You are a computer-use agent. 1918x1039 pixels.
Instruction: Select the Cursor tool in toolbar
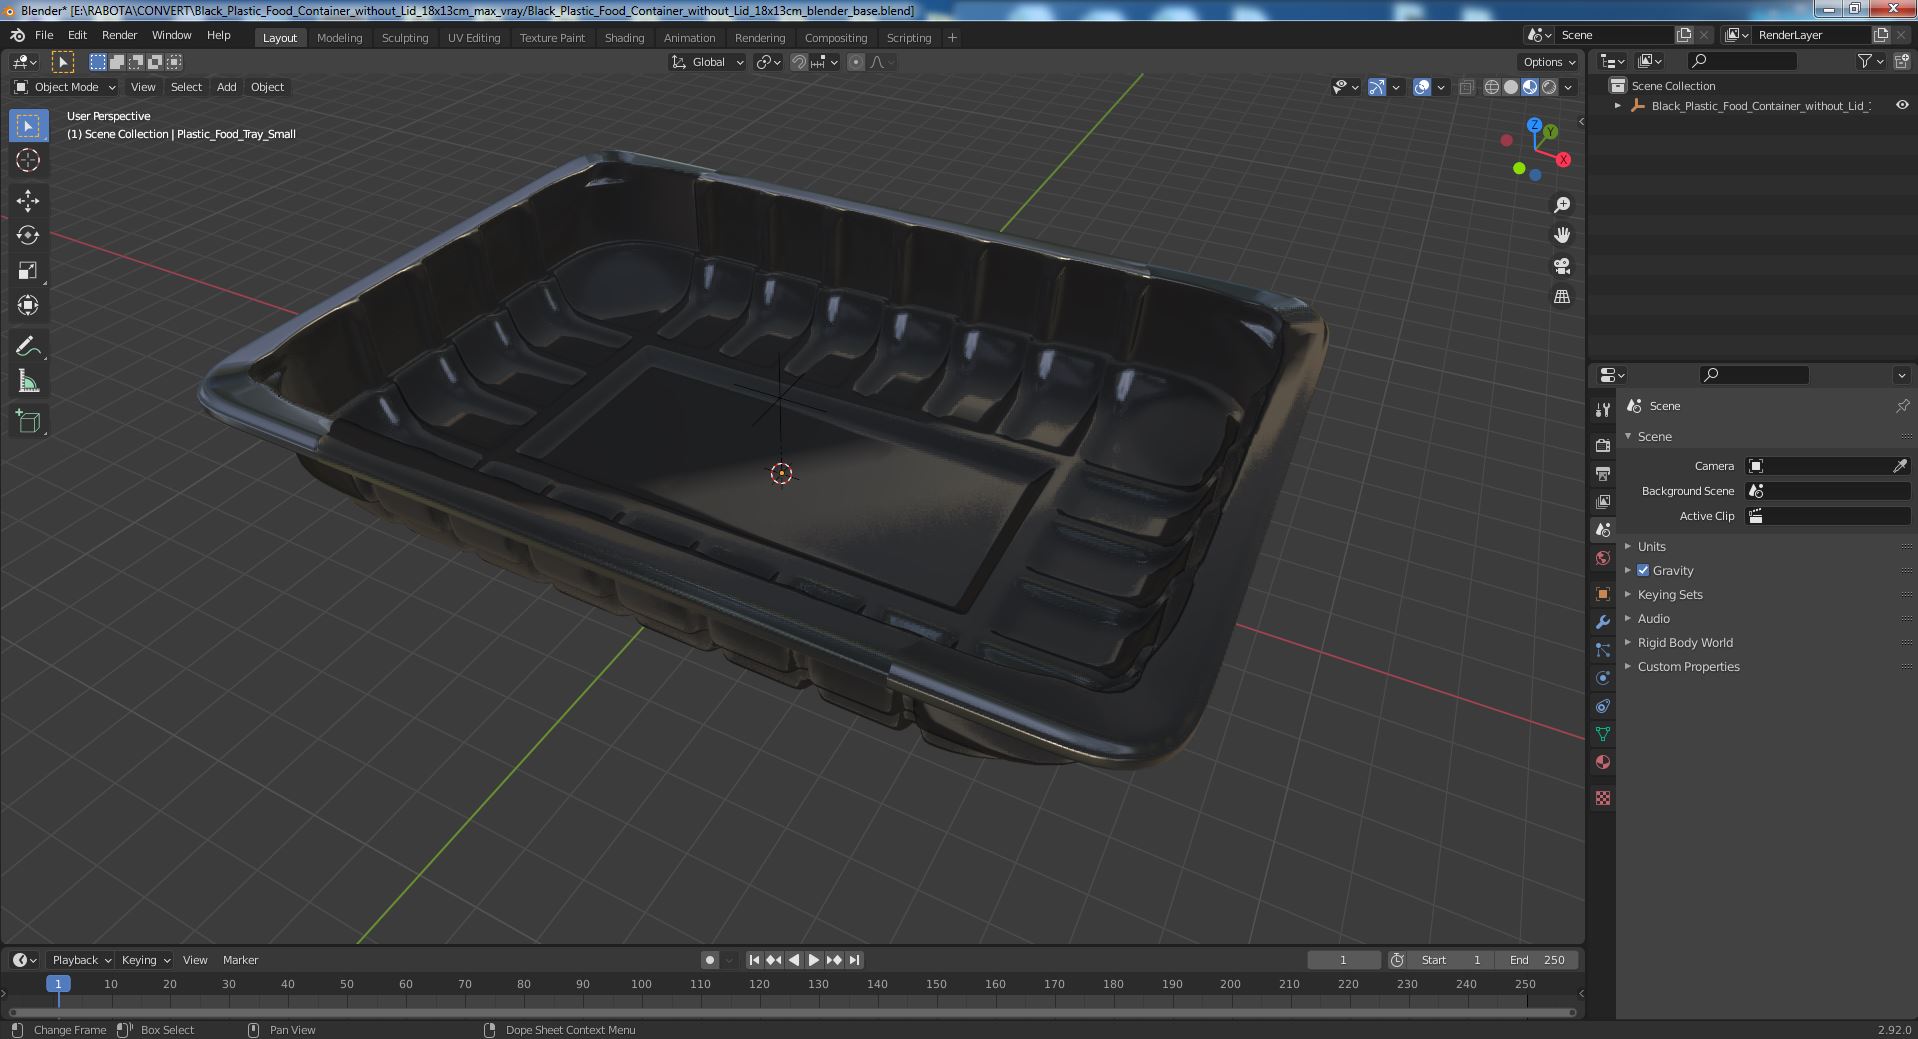tap(28, 160)
